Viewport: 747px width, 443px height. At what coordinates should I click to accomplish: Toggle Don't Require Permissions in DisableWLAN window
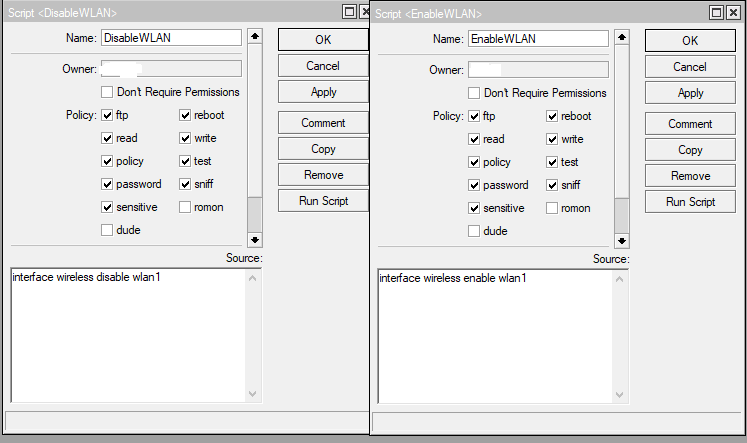(x=107, y=92)
